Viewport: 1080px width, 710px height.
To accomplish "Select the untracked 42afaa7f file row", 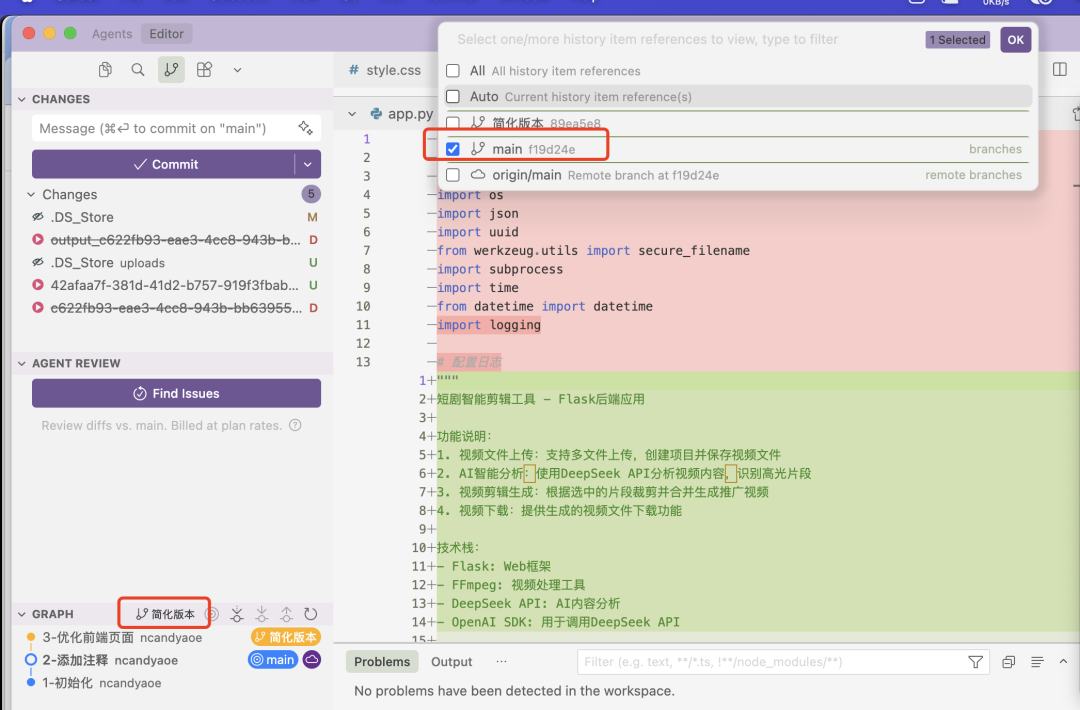I will click(175, 285).
